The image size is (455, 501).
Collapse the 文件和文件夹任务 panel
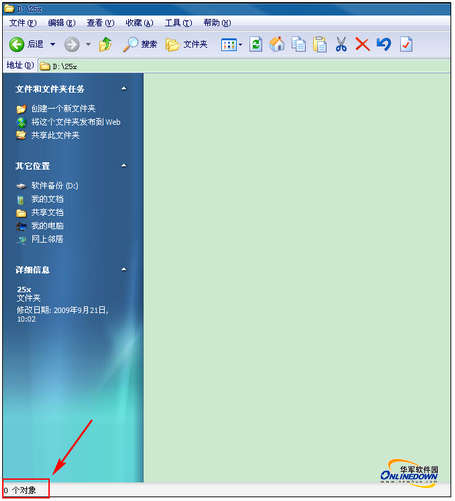click(x=124, y=89)
